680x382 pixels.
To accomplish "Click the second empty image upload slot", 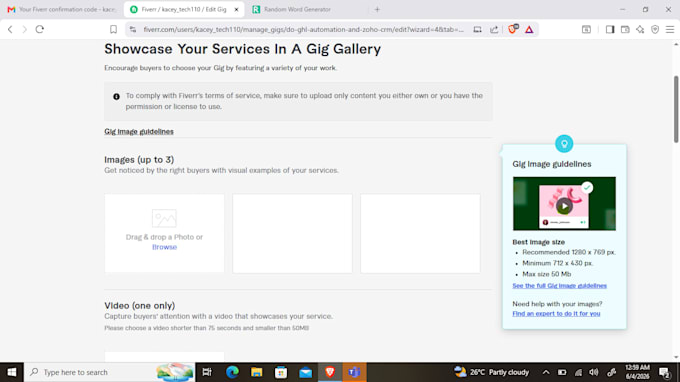I will pos(292,233).
